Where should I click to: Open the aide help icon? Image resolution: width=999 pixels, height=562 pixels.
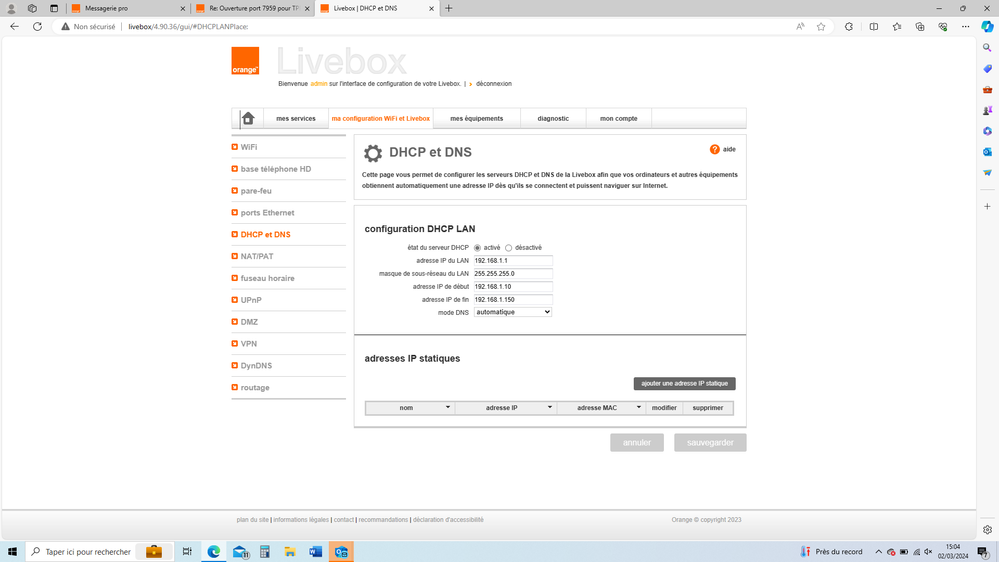coord(715,149)
